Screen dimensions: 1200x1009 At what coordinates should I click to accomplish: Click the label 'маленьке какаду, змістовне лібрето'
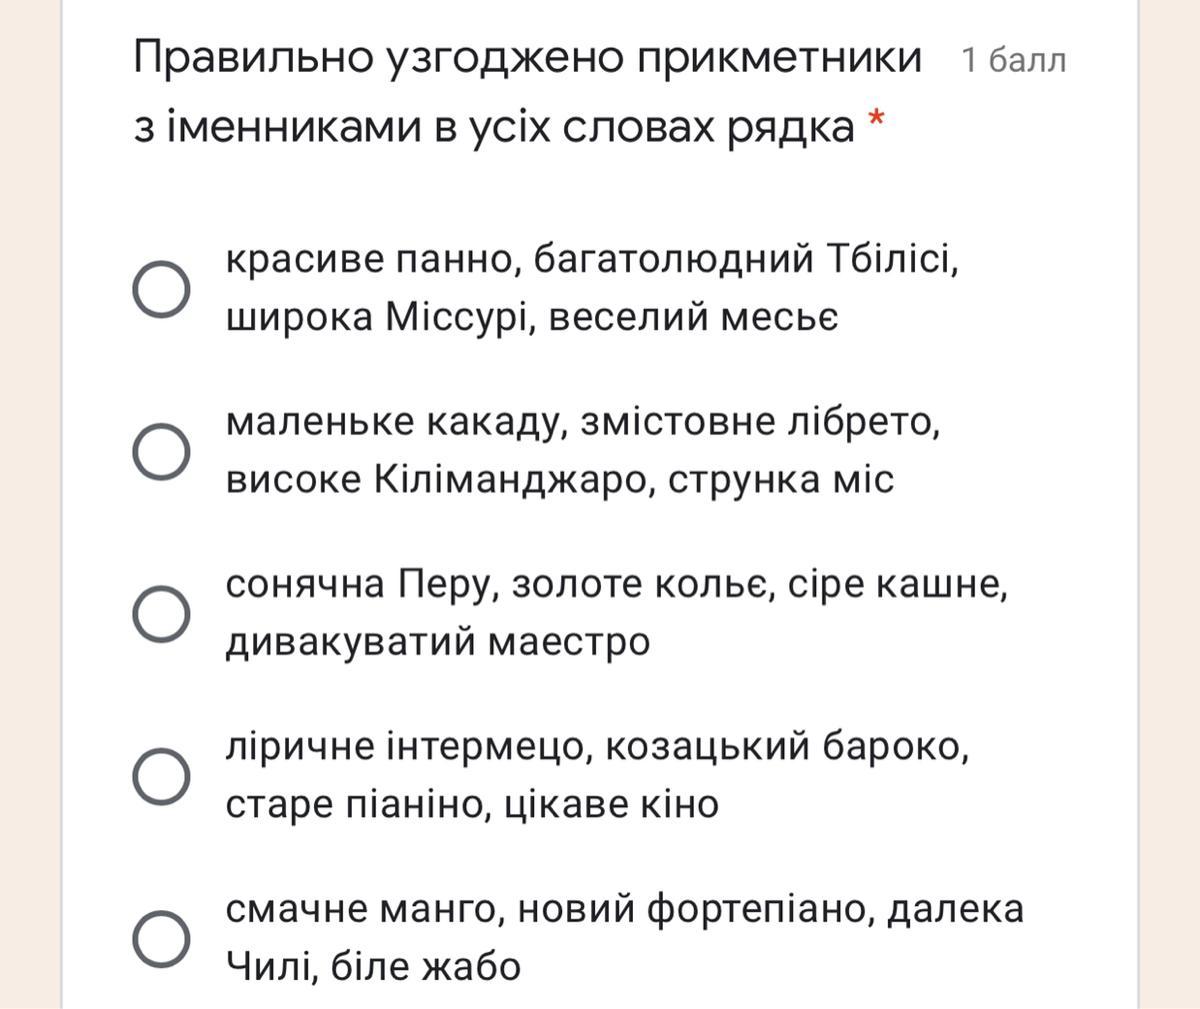tap(583, 422)
